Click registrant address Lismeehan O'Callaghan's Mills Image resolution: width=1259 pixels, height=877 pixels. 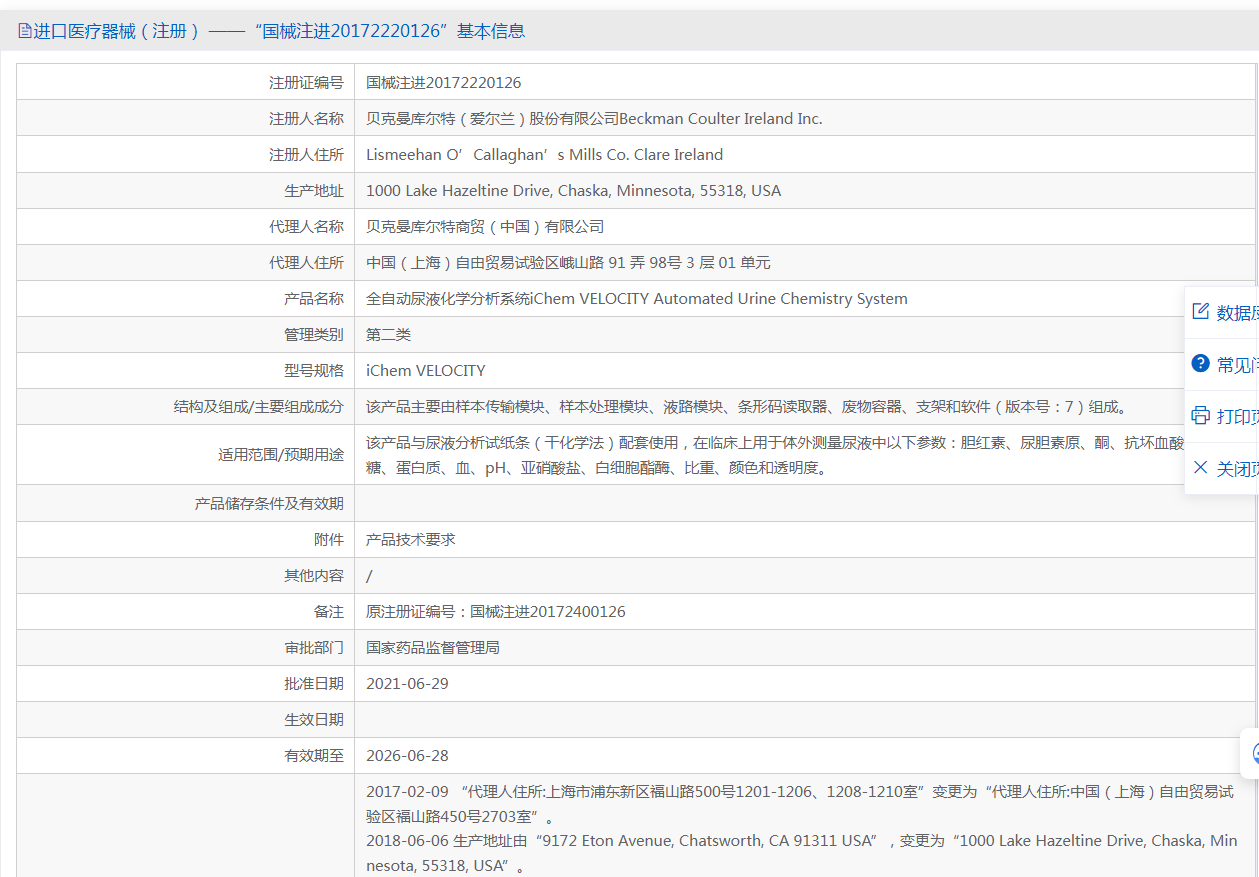[x=545, y=155]
